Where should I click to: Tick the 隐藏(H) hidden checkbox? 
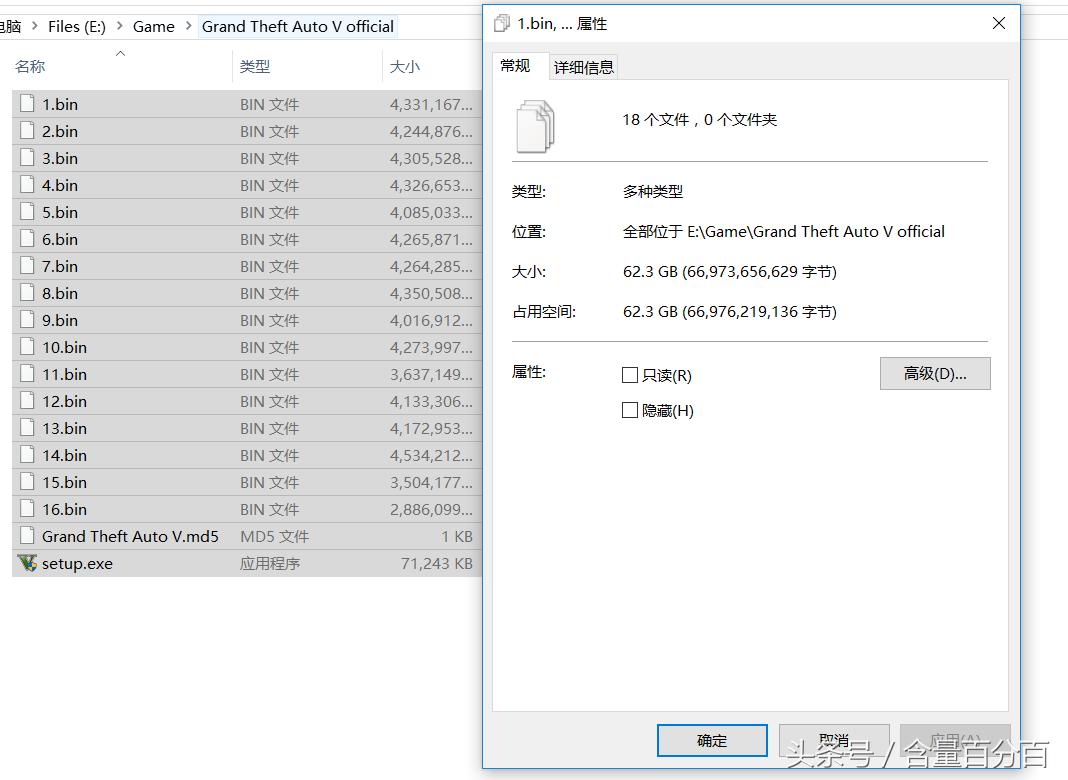(630, 410)
